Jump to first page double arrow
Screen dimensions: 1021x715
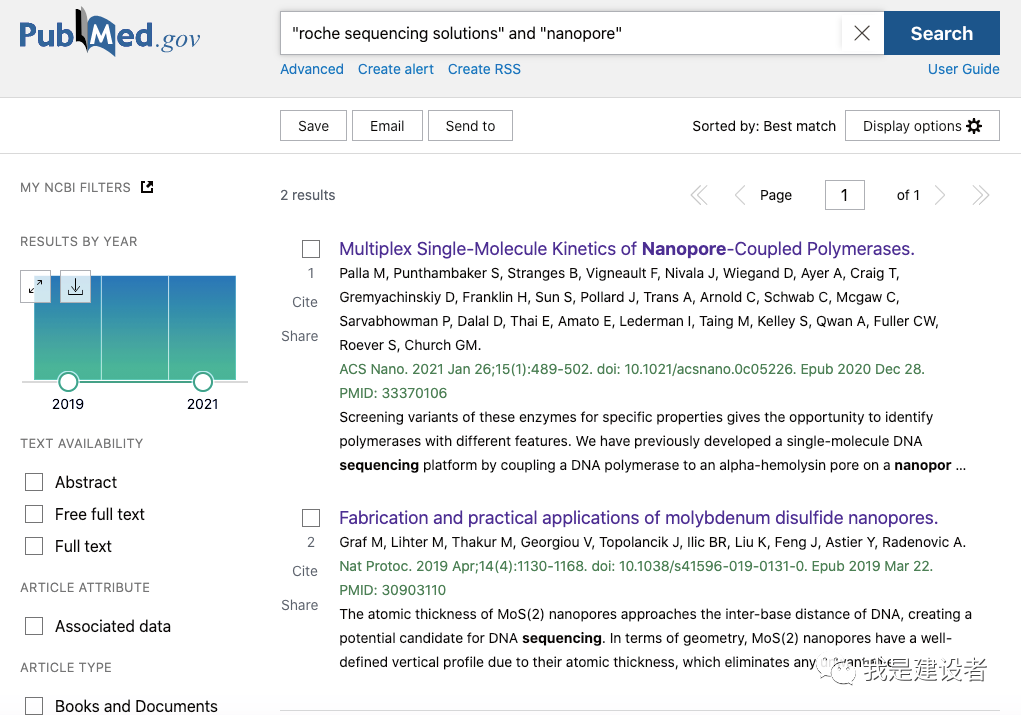coord(699,195)
